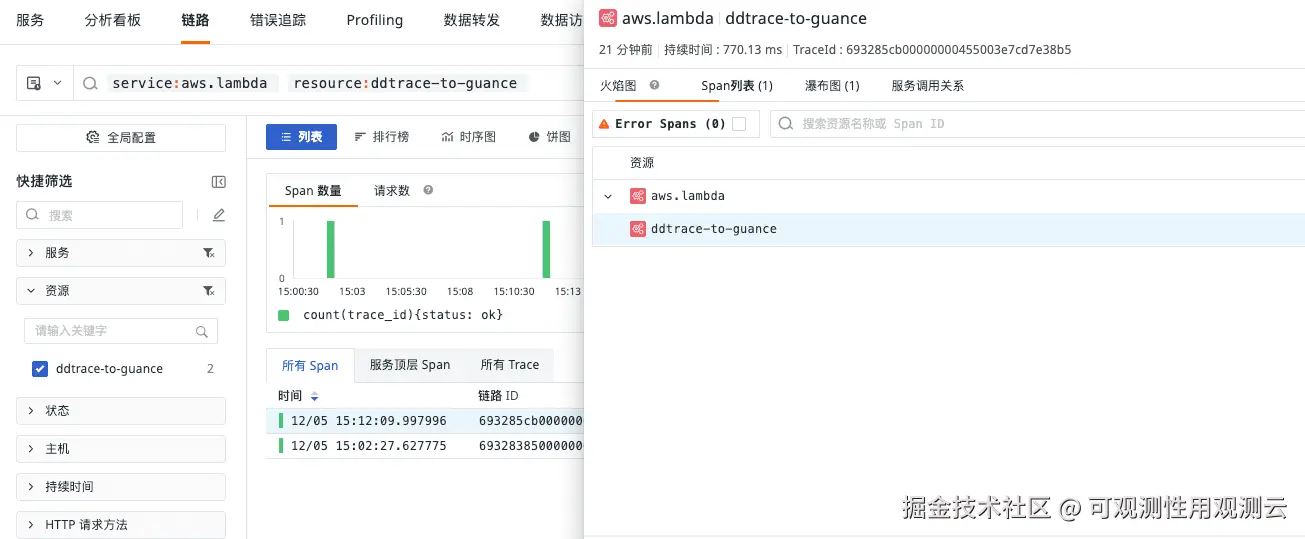Viewport: 1305px width, 539px height.
Task: Uncheck the ddtrace-to-guance checkbox
Action: tap(40, 369)
